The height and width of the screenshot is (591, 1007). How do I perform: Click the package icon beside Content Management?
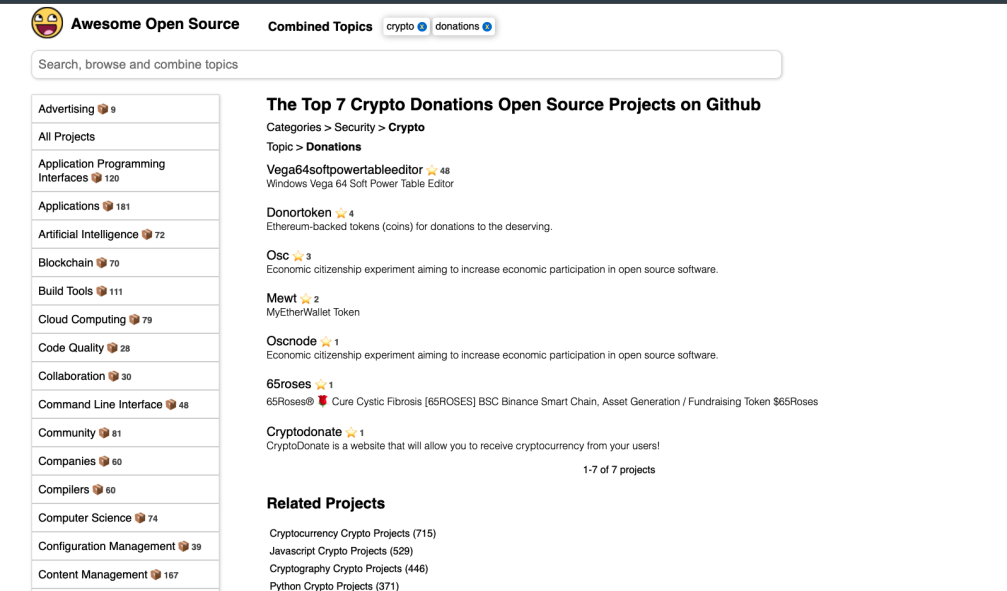coord(155,574)
